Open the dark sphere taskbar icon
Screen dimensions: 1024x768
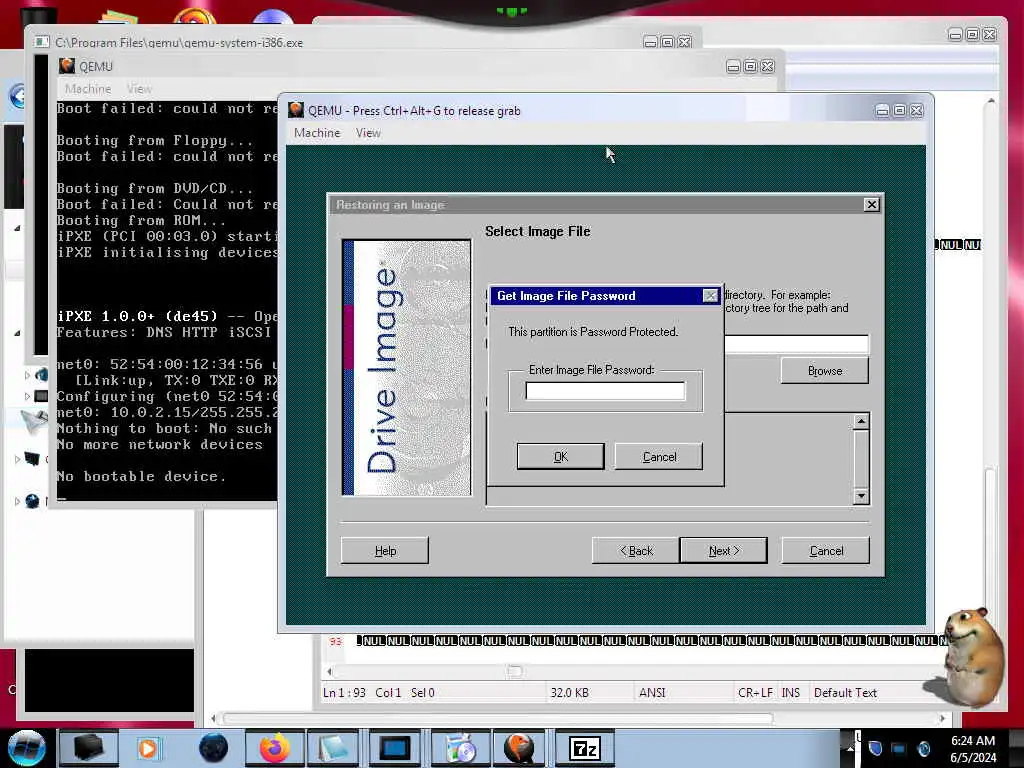click(x=213, y=748)
